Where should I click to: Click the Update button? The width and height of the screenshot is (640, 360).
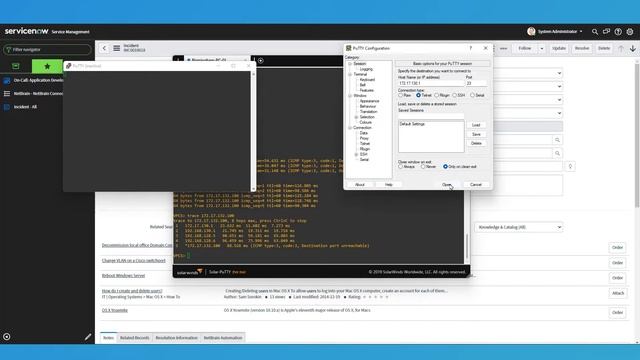(x=559, y=48)
